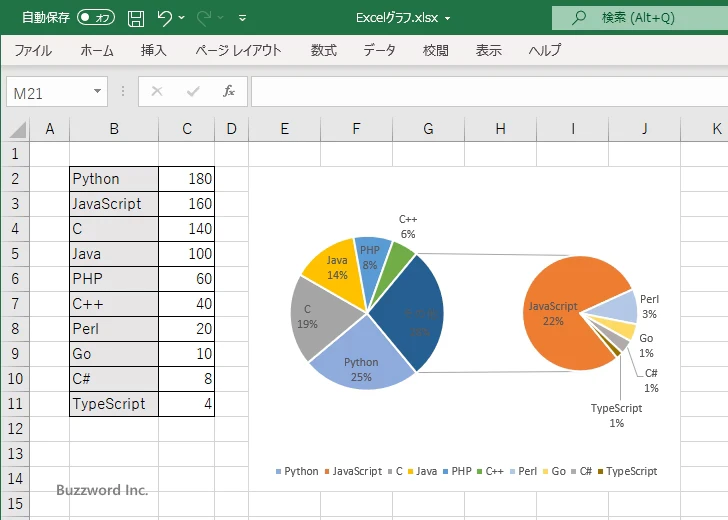This screenshot has width=728, height=520.
Task: Switch to the 表示 ribbon tab
Action: click(x=488, y=50)
